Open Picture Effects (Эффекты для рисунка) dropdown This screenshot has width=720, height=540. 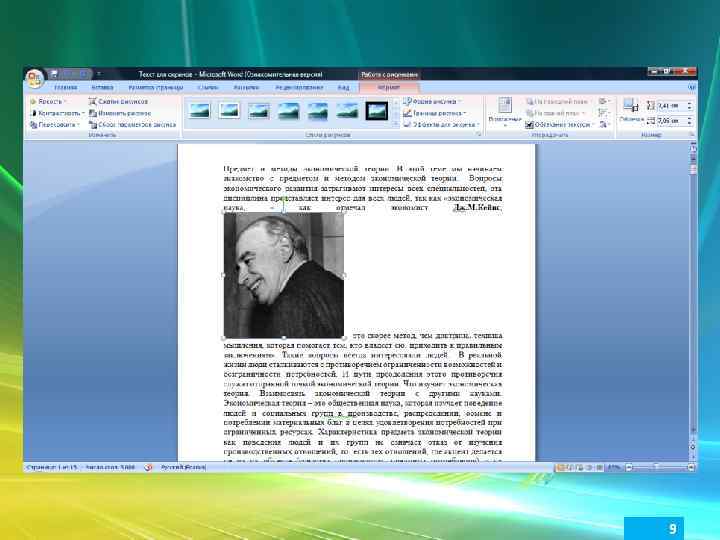coord(441,124)
